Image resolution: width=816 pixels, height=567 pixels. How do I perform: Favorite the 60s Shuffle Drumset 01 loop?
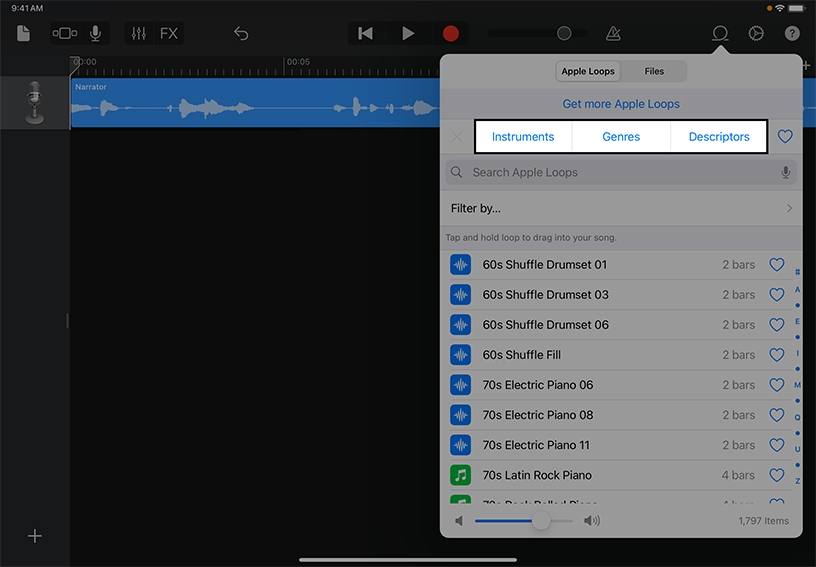[776, 265]
